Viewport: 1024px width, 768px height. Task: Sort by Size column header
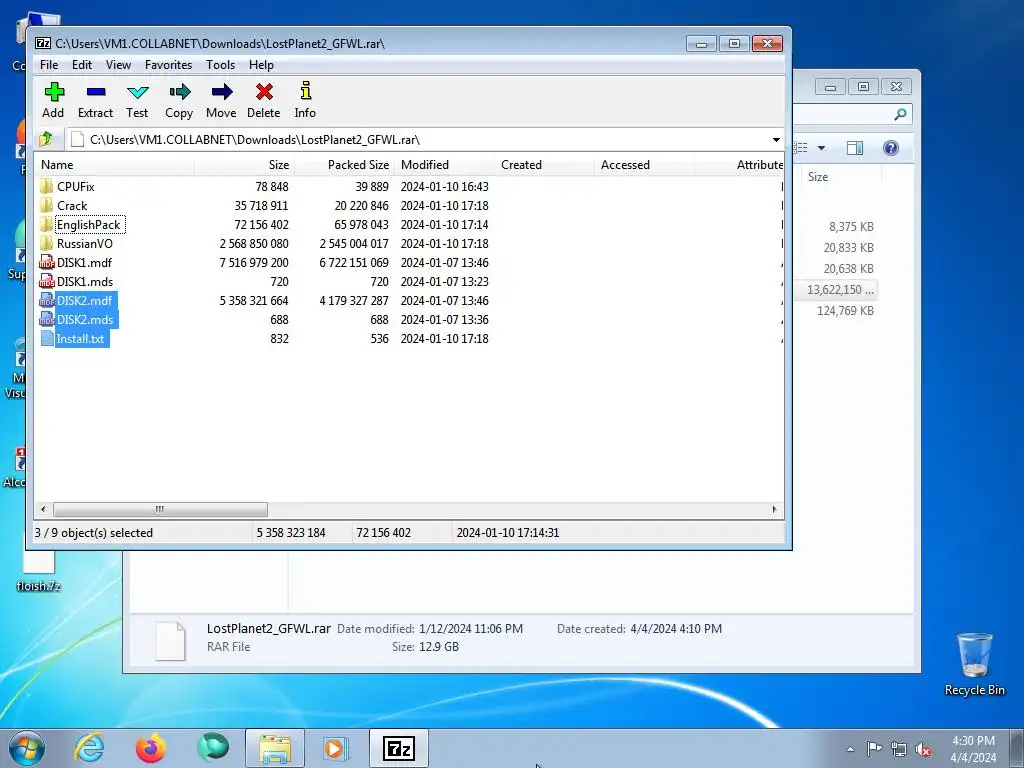(x=244, y=165)
